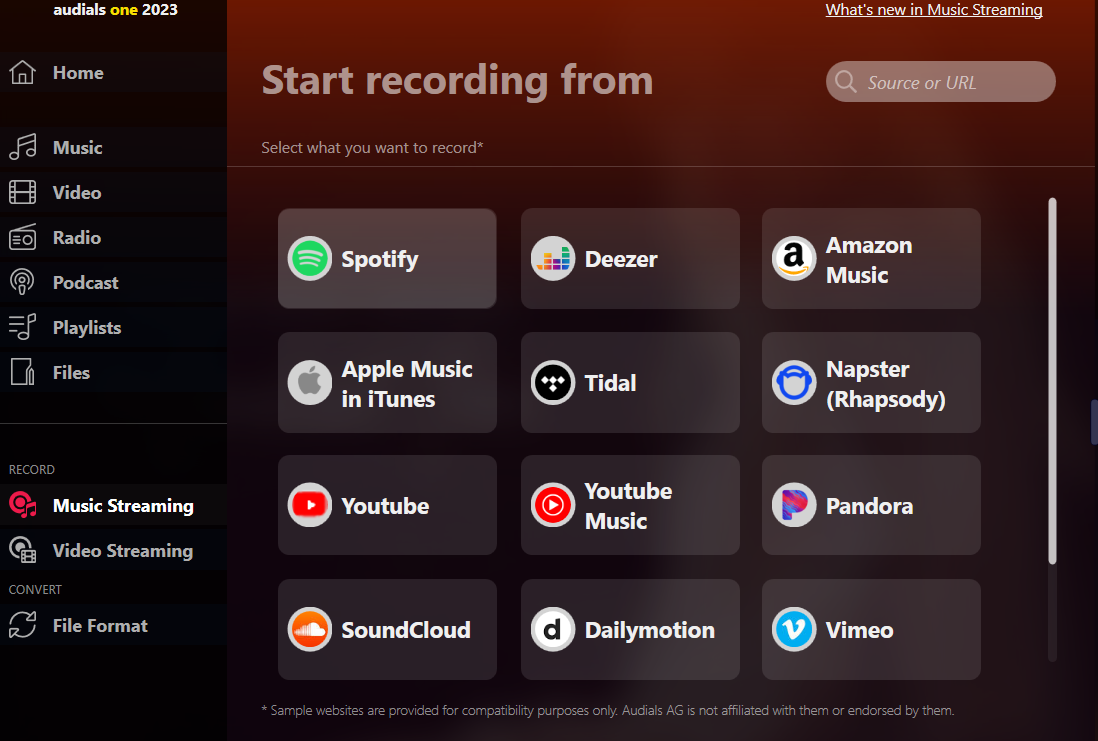Click the search magnifier icon

click(x=846, y=82)
